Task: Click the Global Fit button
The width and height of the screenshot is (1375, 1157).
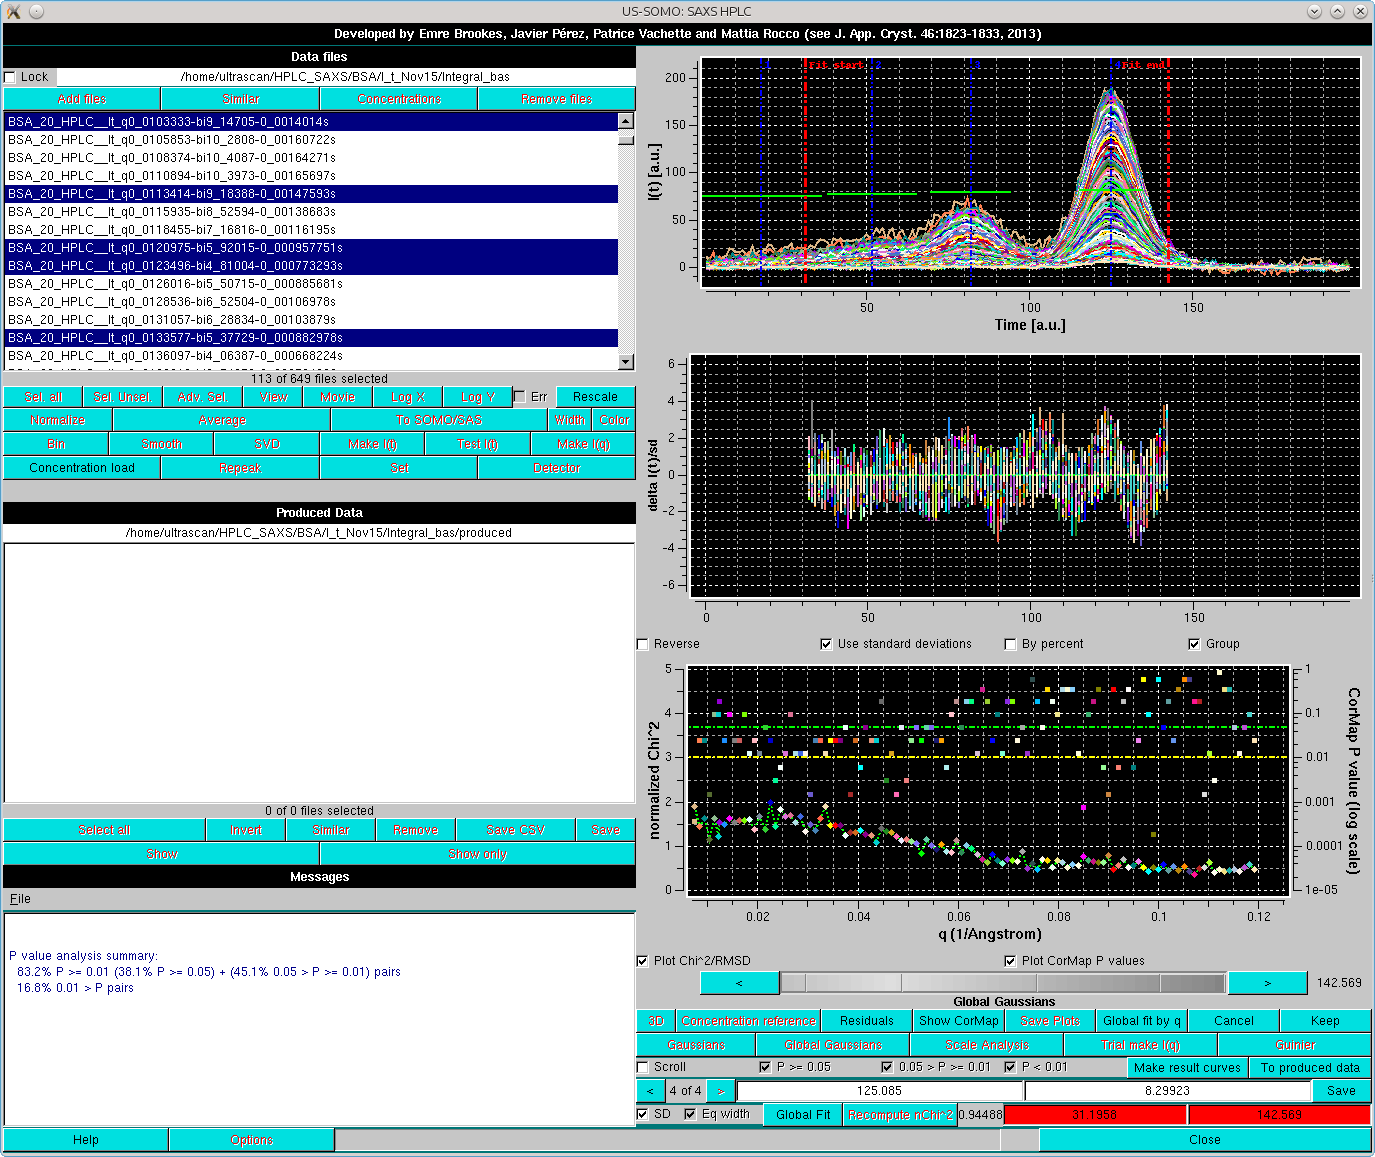Action: click(x=803, y=1115)
